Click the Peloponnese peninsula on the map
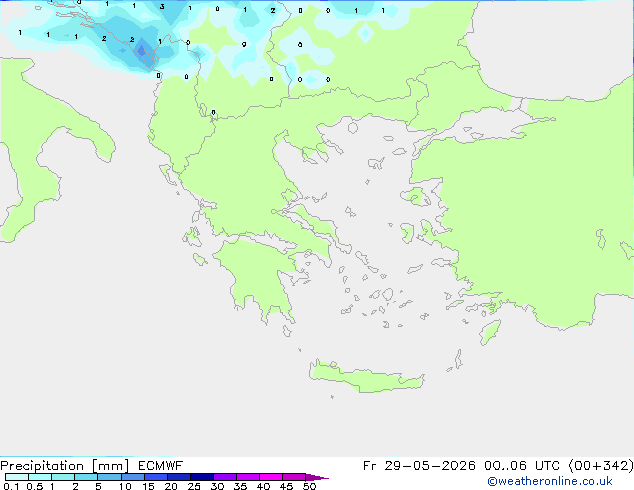 coord(259,277)
